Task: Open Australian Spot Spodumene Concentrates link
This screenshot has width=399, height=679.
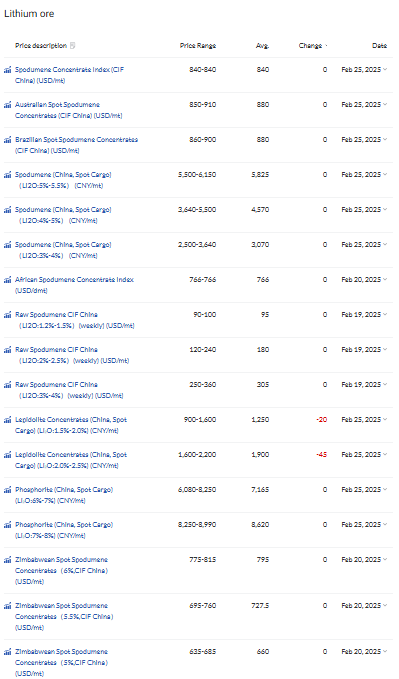Action: 68,110
